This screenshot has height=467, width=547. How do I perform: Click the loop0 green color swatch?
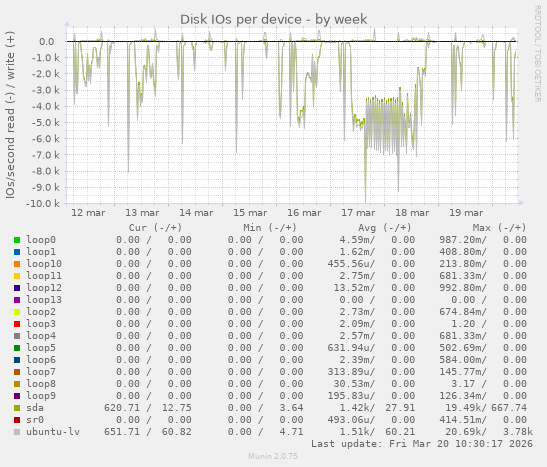(17, 240)
